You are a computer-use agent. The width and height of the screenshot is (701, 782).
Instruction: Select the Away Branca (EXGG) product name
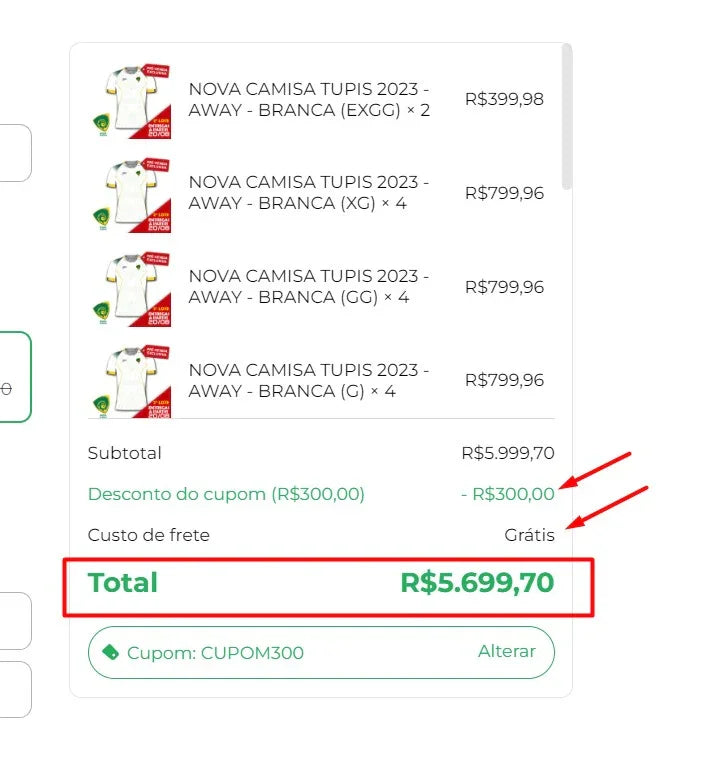point(309,99)
